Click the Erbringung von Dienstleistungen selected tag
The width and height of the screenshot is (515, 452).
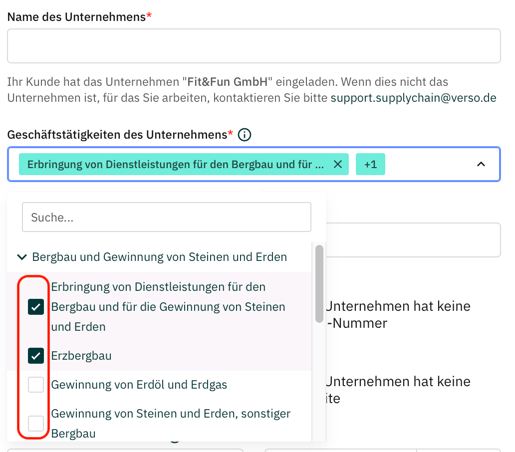176,164
